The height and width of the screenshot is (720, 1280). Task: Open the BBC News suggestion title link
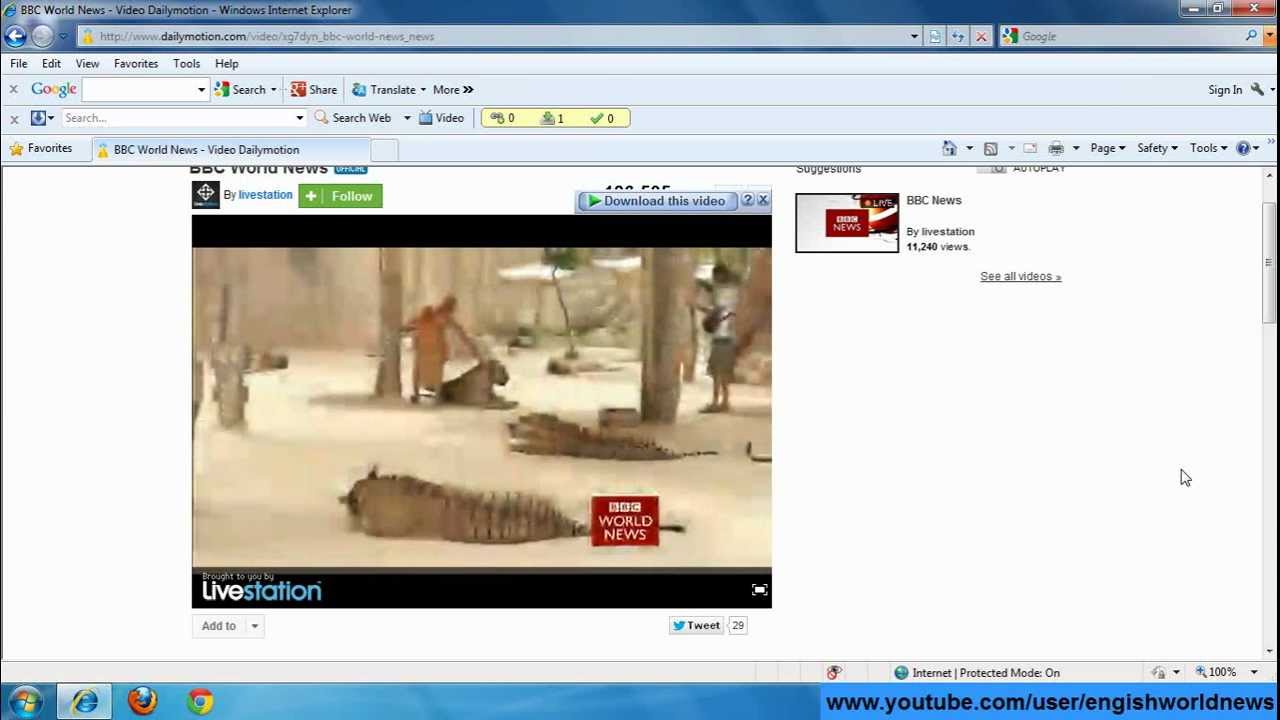(934, 200)
